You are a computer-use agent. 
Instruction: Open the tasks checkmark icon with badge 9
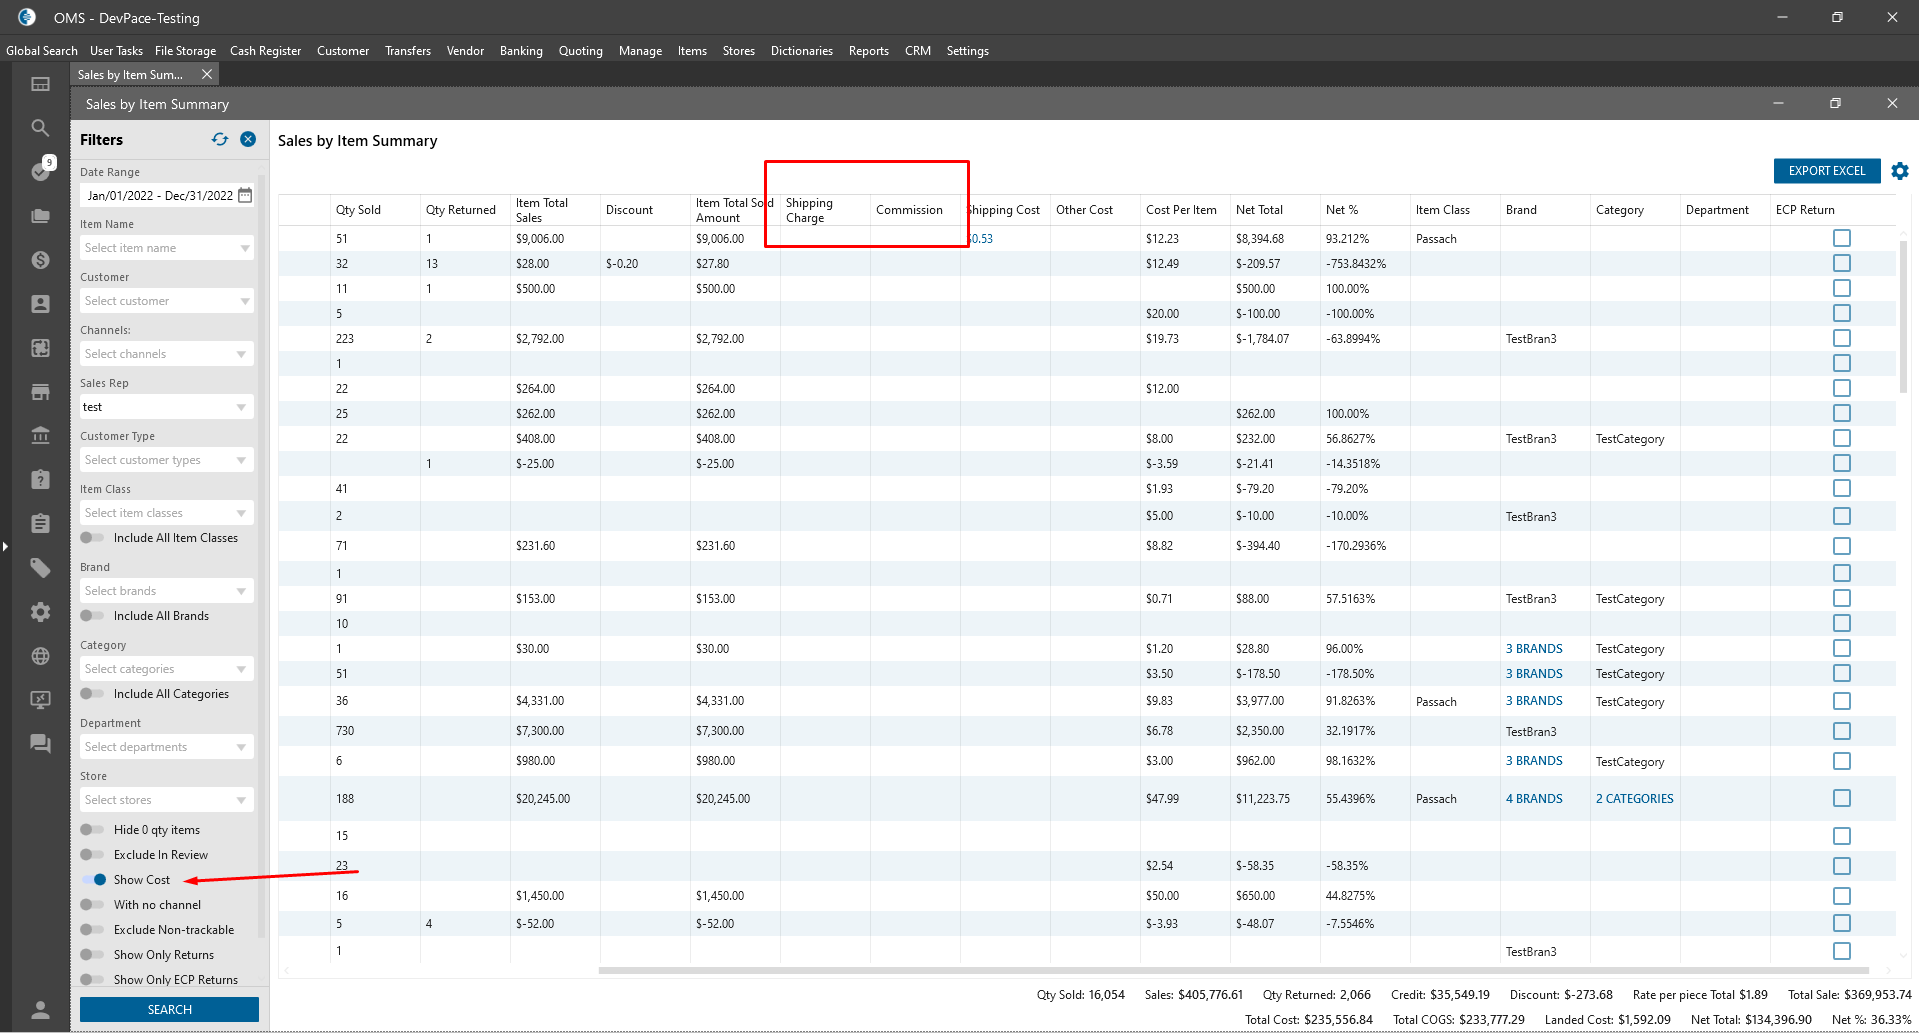click(x=40, y=171)
